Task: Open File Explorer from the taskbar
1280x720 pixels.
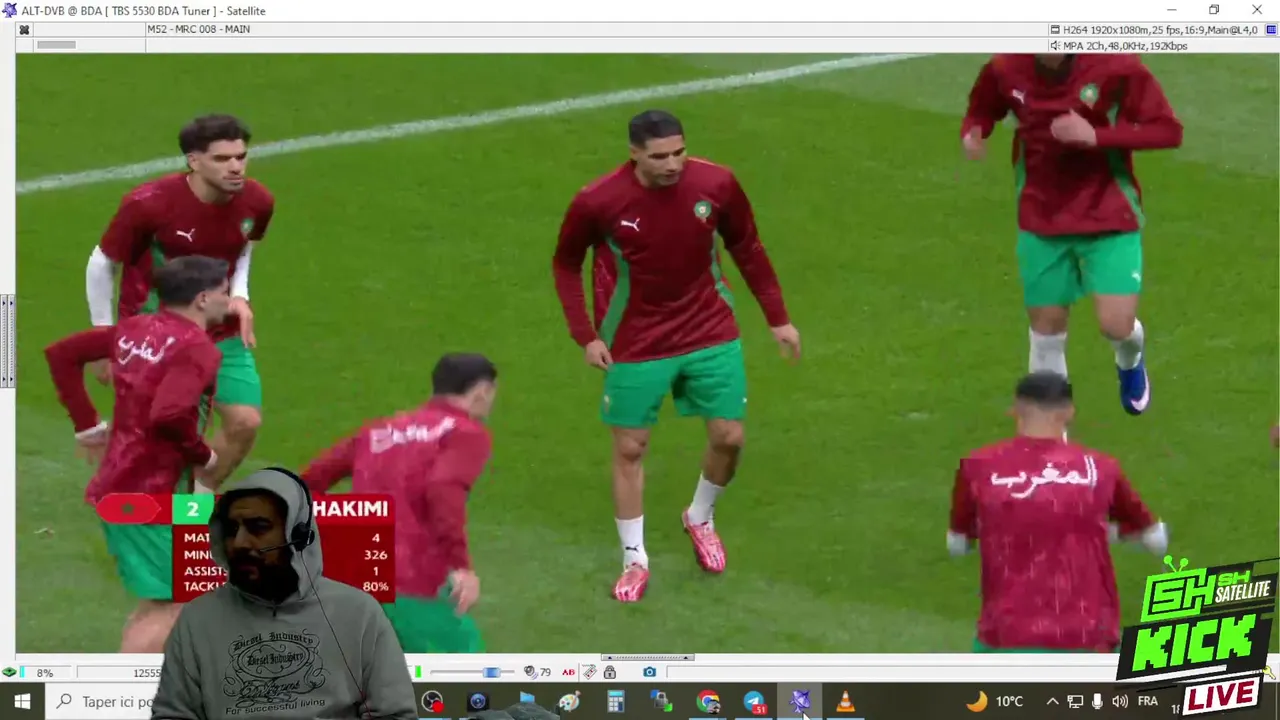Action: (527, 699)
